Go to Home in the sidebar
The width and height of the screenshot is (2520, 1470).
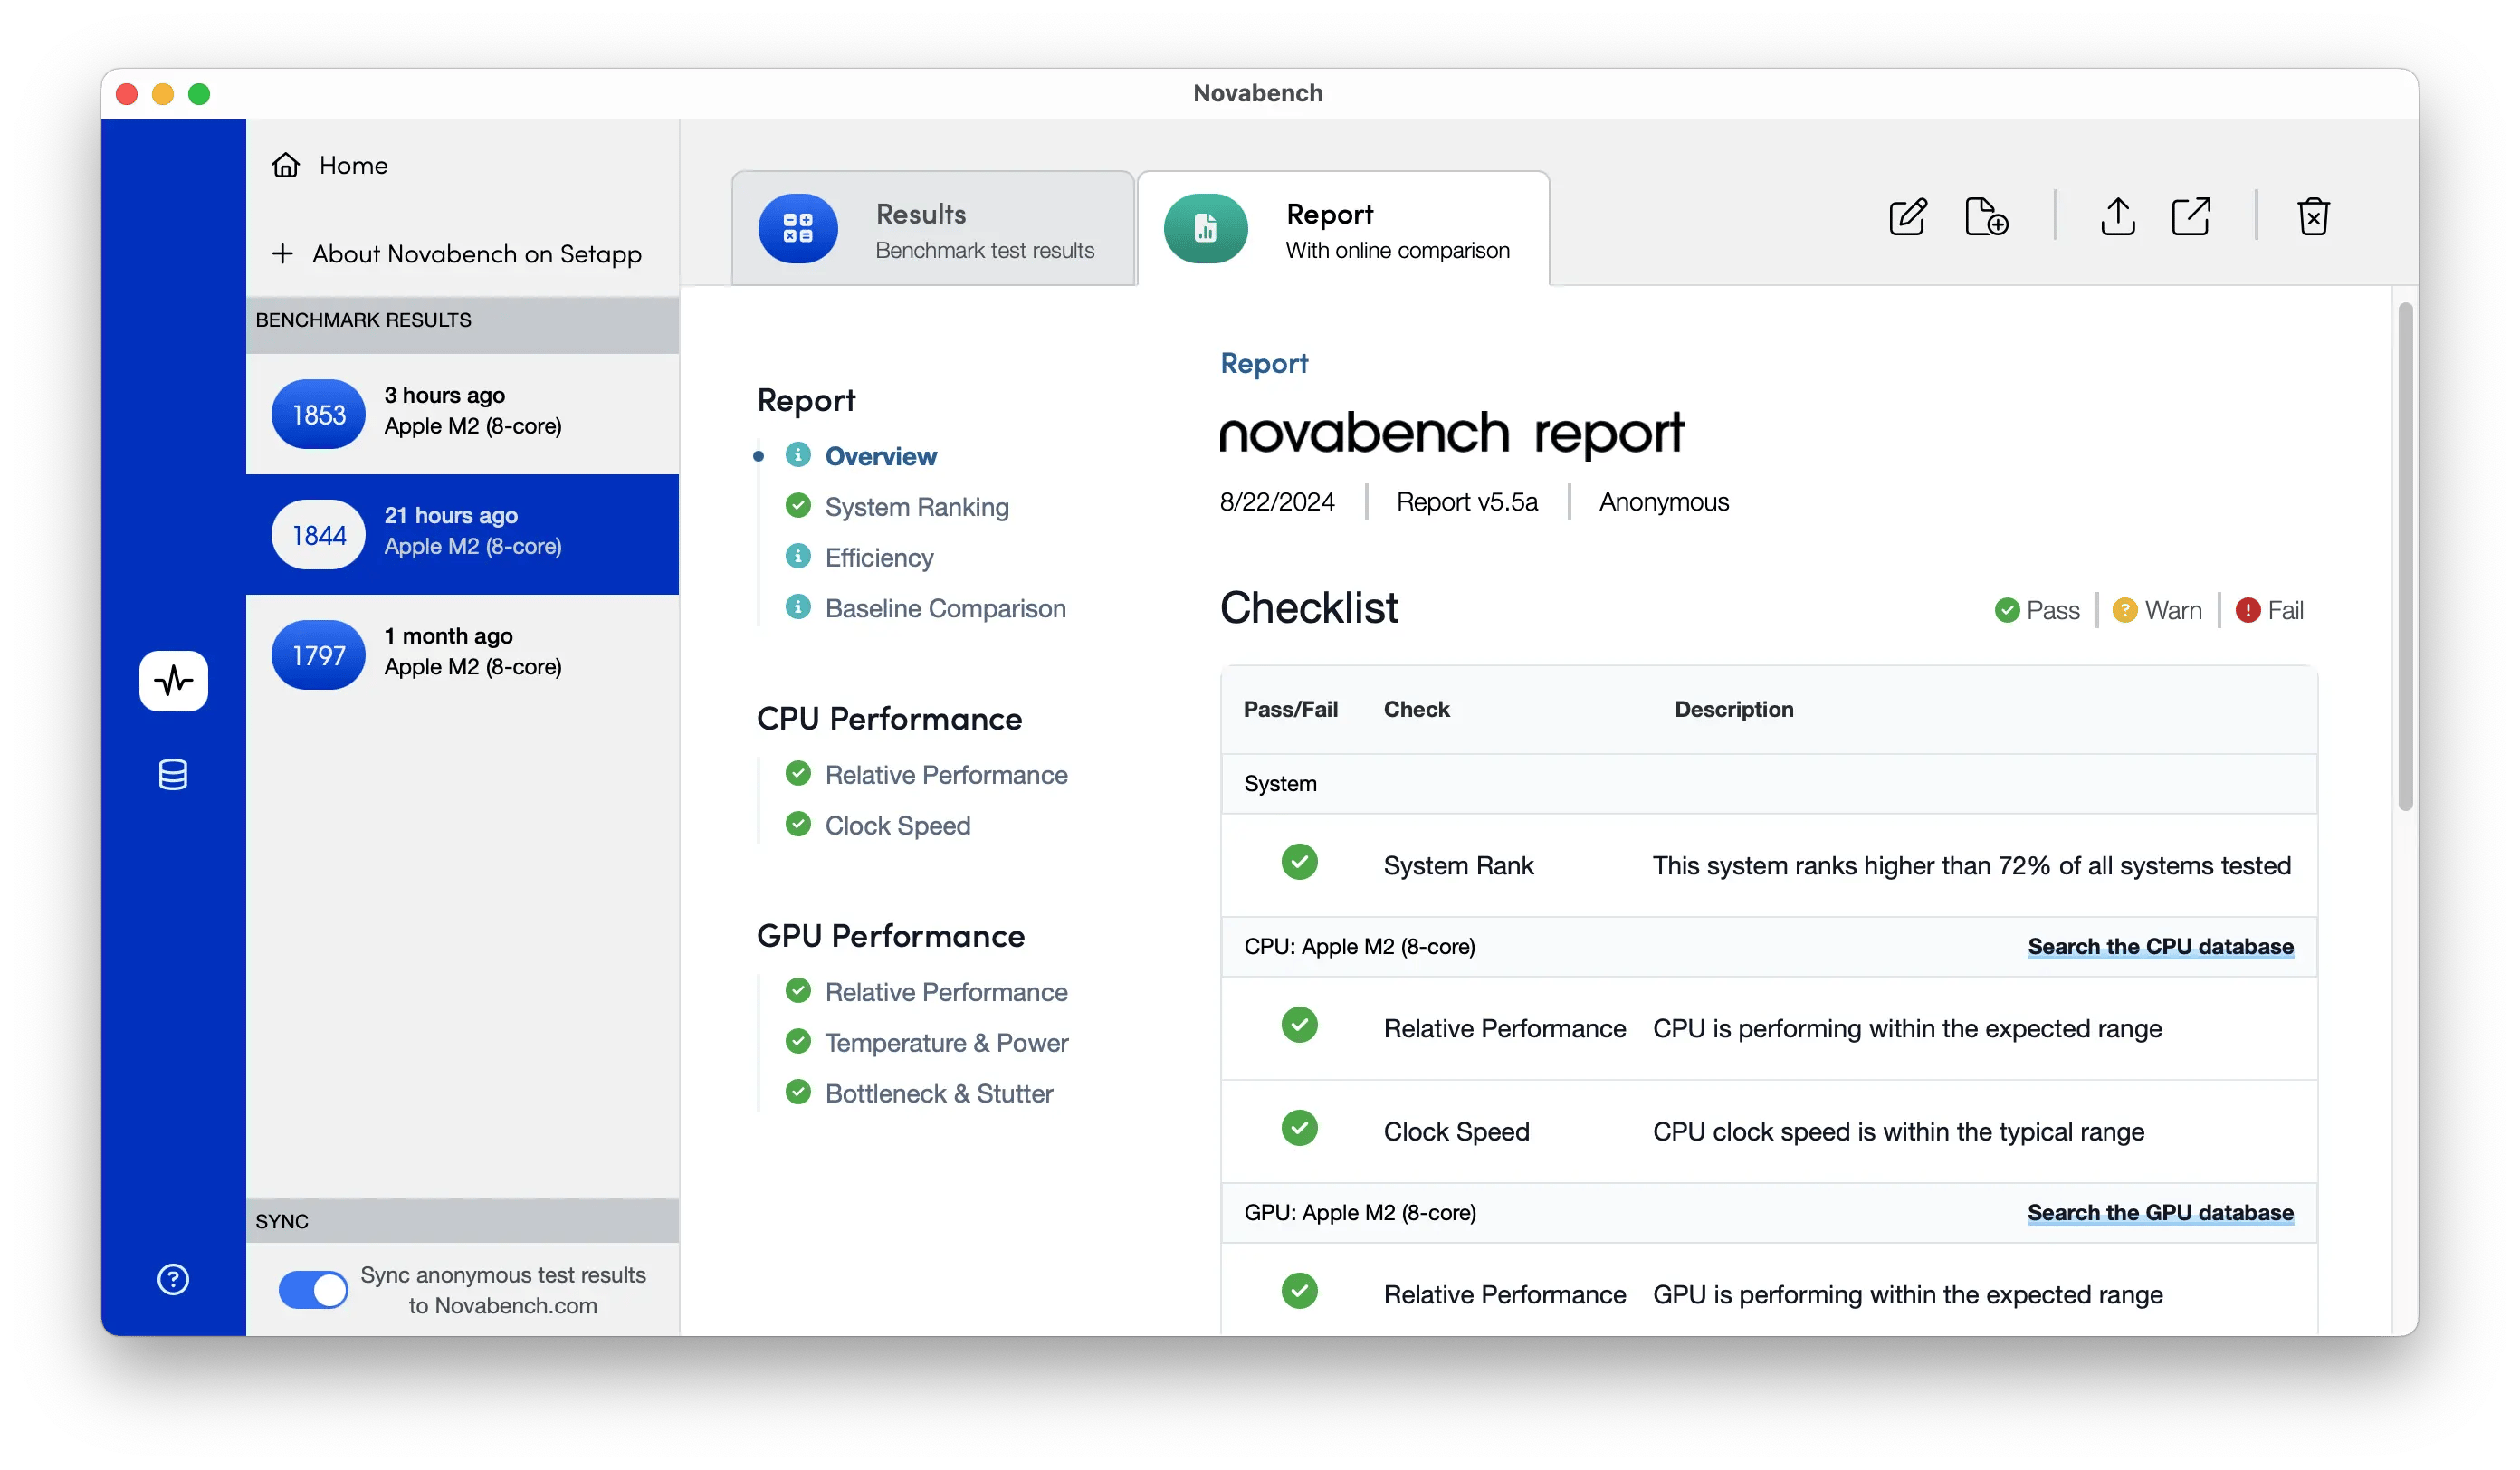[x=330, y=165]
